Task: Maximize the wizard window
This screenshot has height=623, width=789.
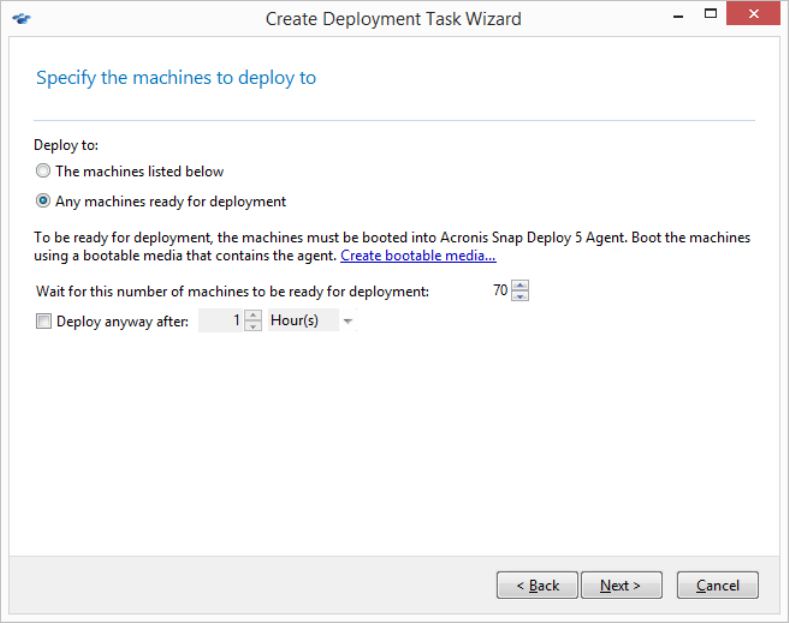Action: tap(711, 14)
